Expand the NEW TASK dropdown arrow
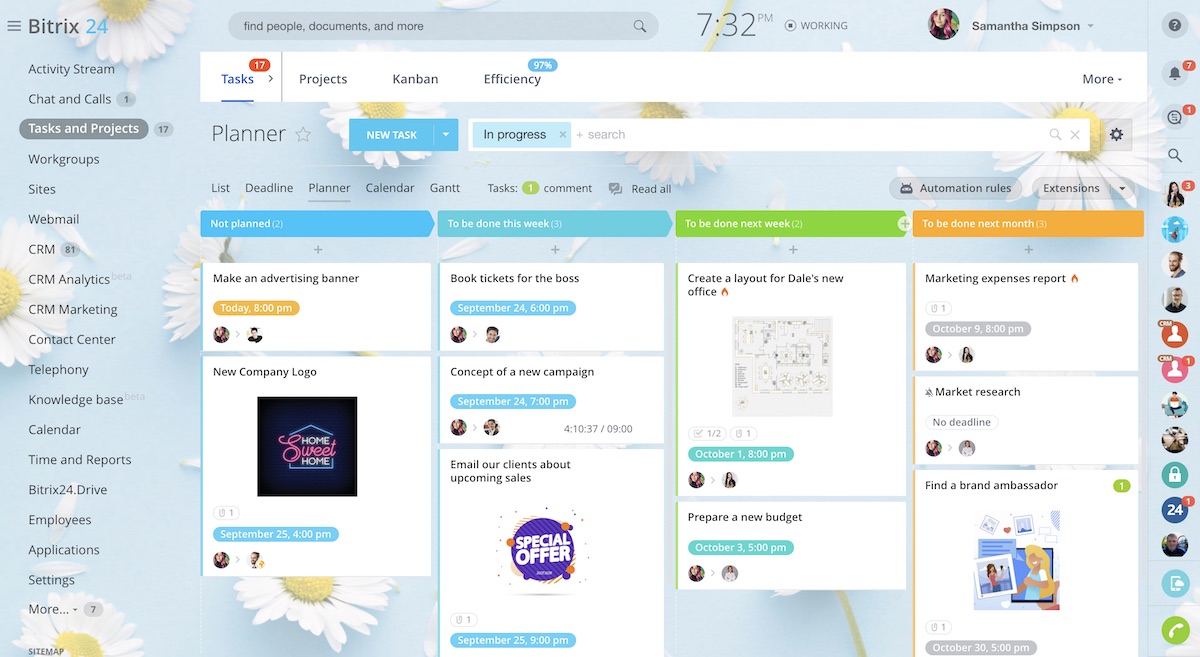Image resolution: width=1200 pixels, height=657 pixels. coord(445,135)
